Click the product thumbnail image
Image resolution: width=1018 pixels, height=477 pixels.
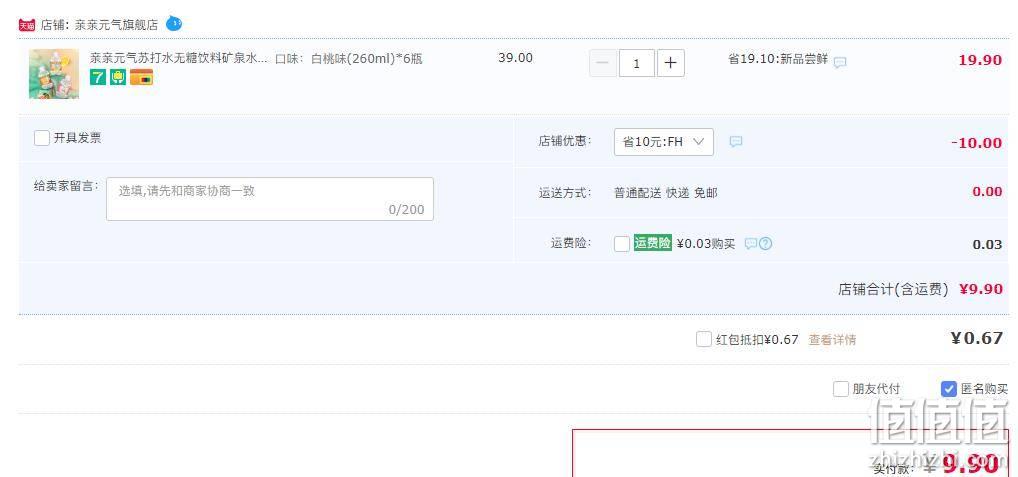[x=54, y=74]
